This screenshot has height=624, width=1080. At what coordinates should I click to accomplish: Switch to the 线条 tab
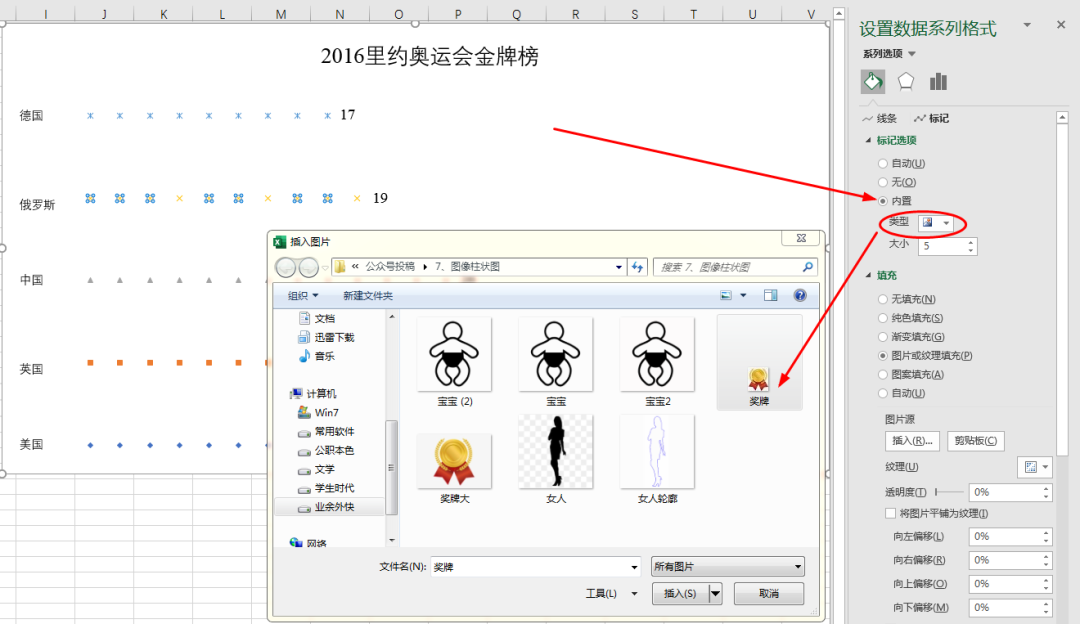pos(880,118)
